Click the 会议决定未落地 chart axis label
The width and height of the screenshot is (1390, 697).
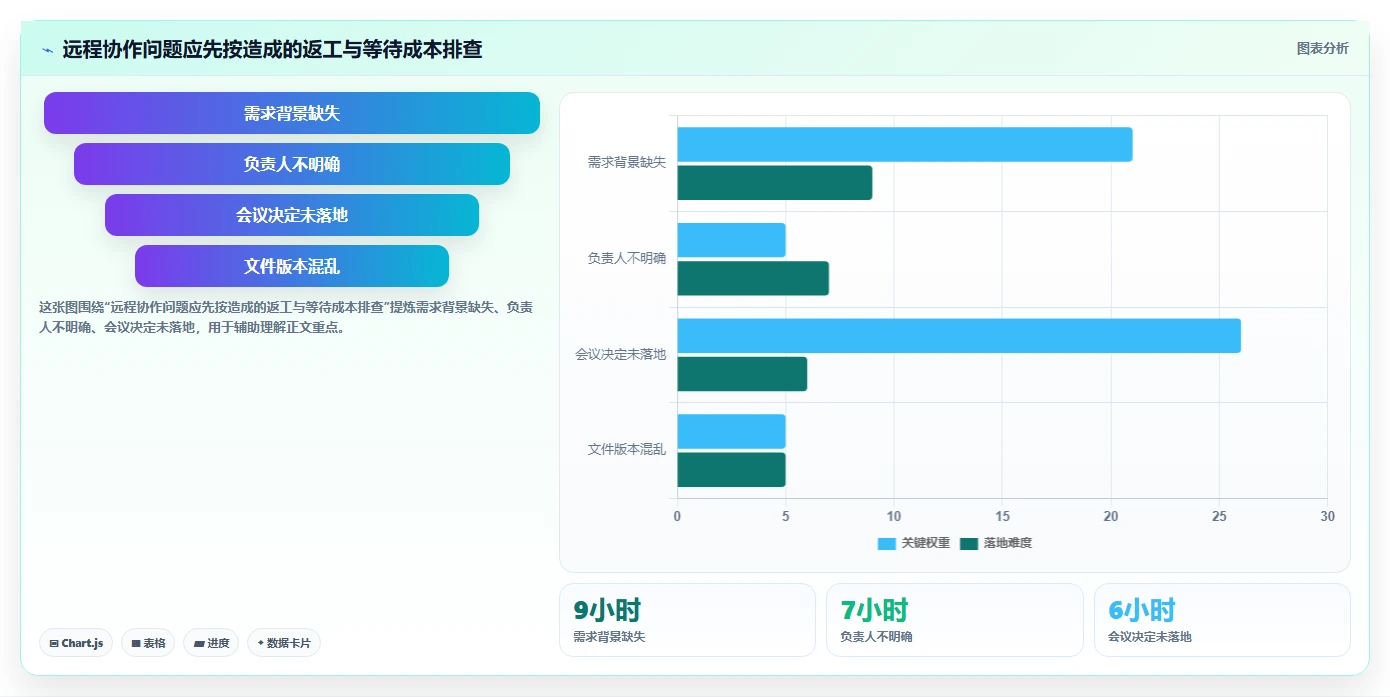pyautogui.click(x=620, y=354)
